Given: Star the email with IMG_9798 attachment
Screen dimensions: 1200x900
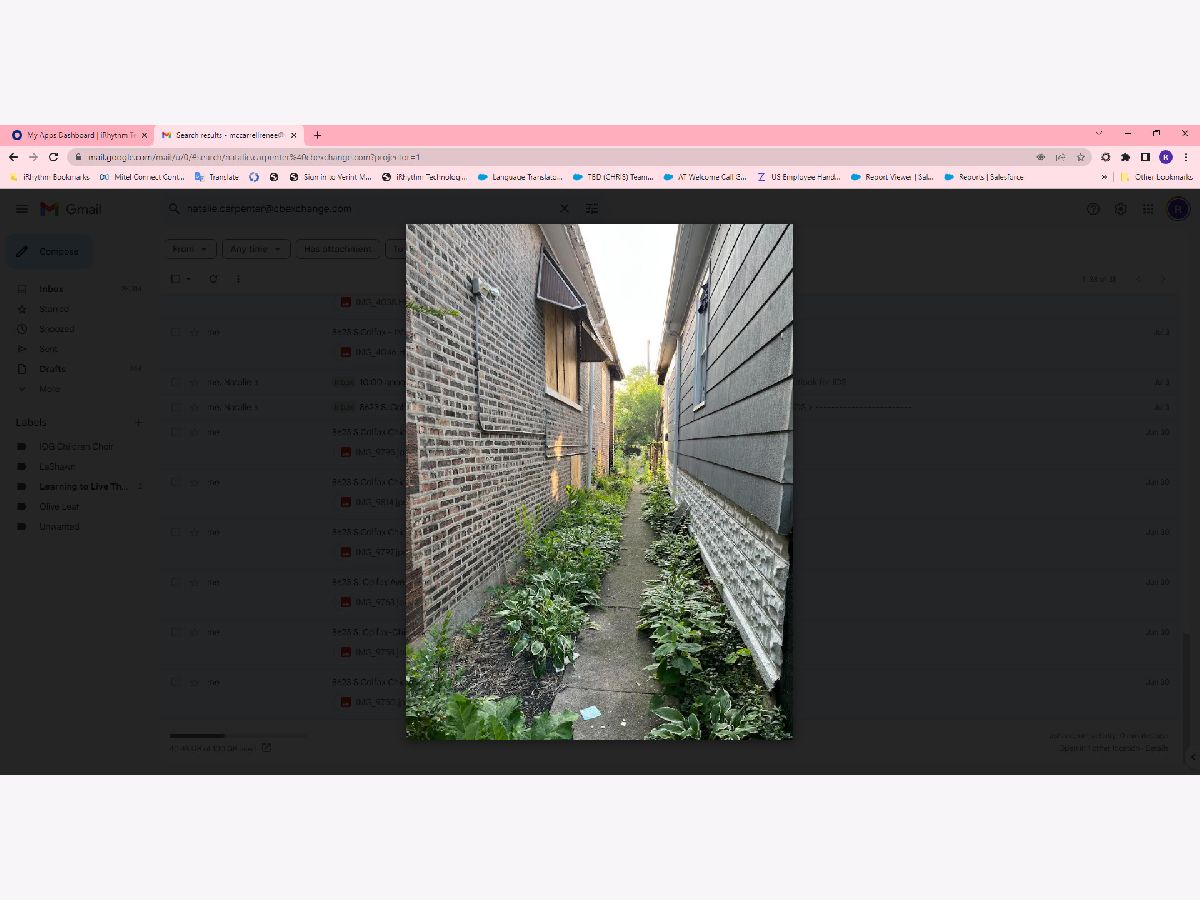Looking at the screenshot, I should pos(194,632).
